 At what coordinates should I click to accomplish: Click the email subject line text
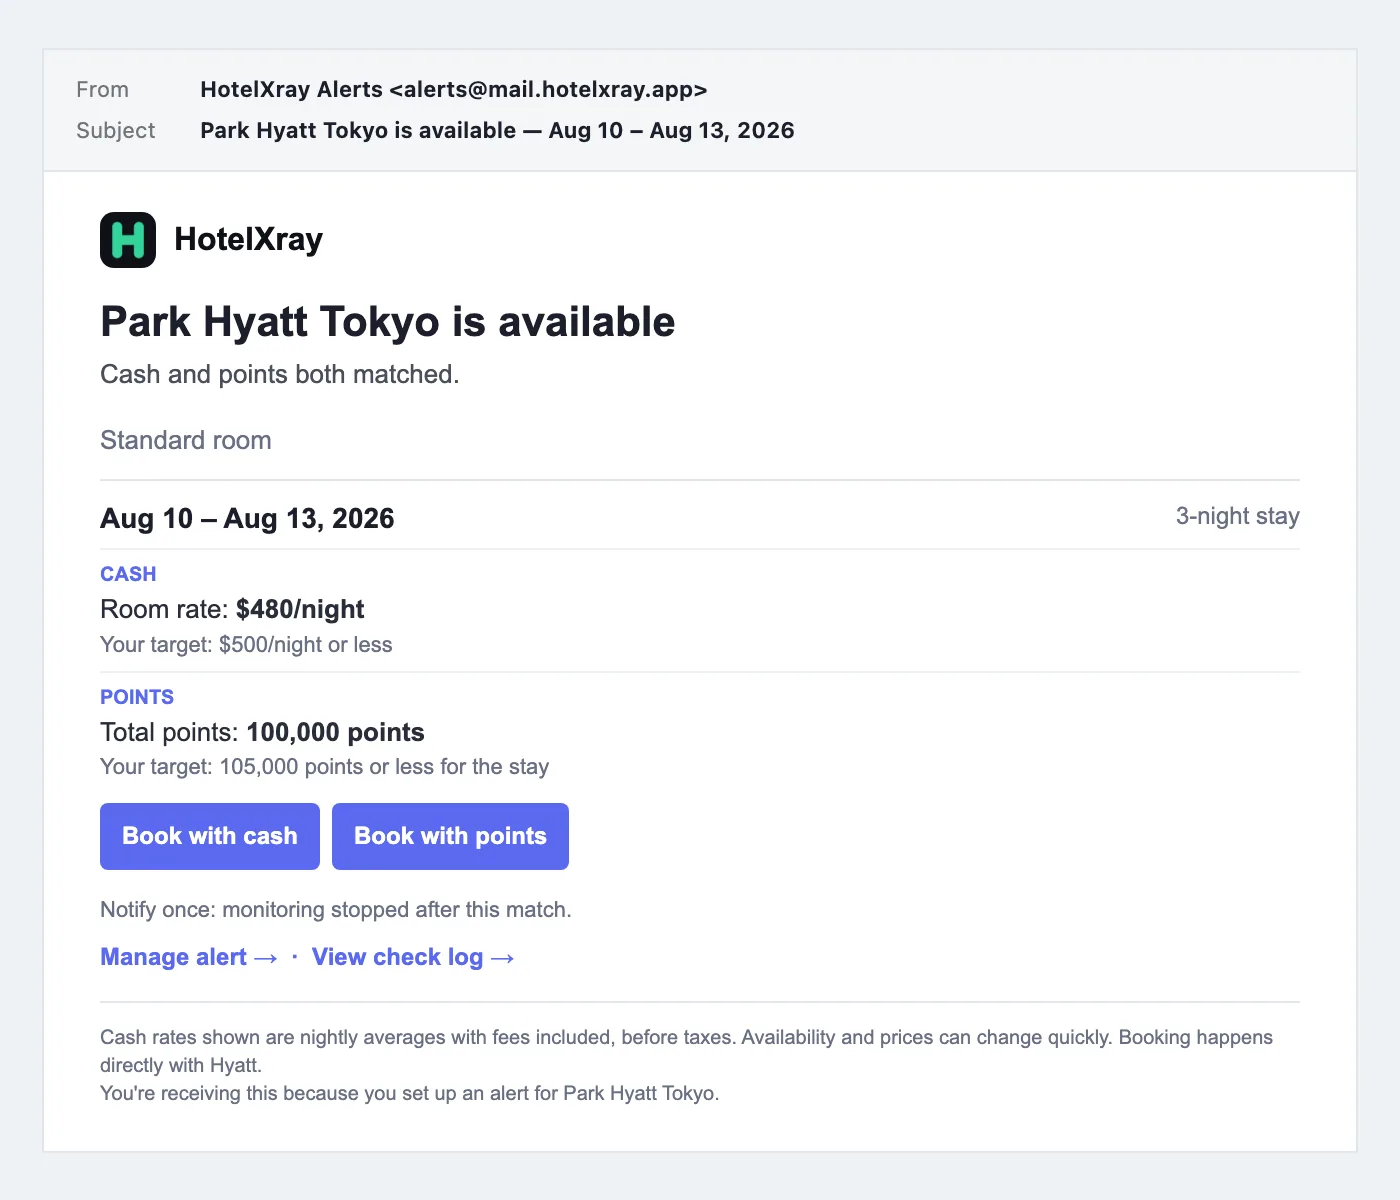(x=497, y=130)
